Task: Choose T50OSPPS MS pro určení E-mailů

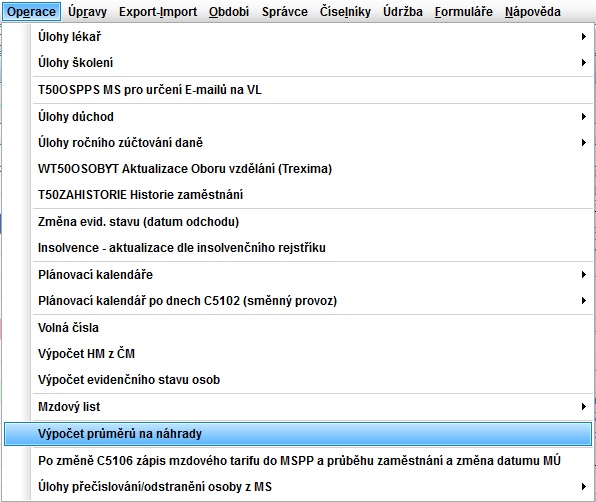Action: pyautogui.click(x=312, y=90)
